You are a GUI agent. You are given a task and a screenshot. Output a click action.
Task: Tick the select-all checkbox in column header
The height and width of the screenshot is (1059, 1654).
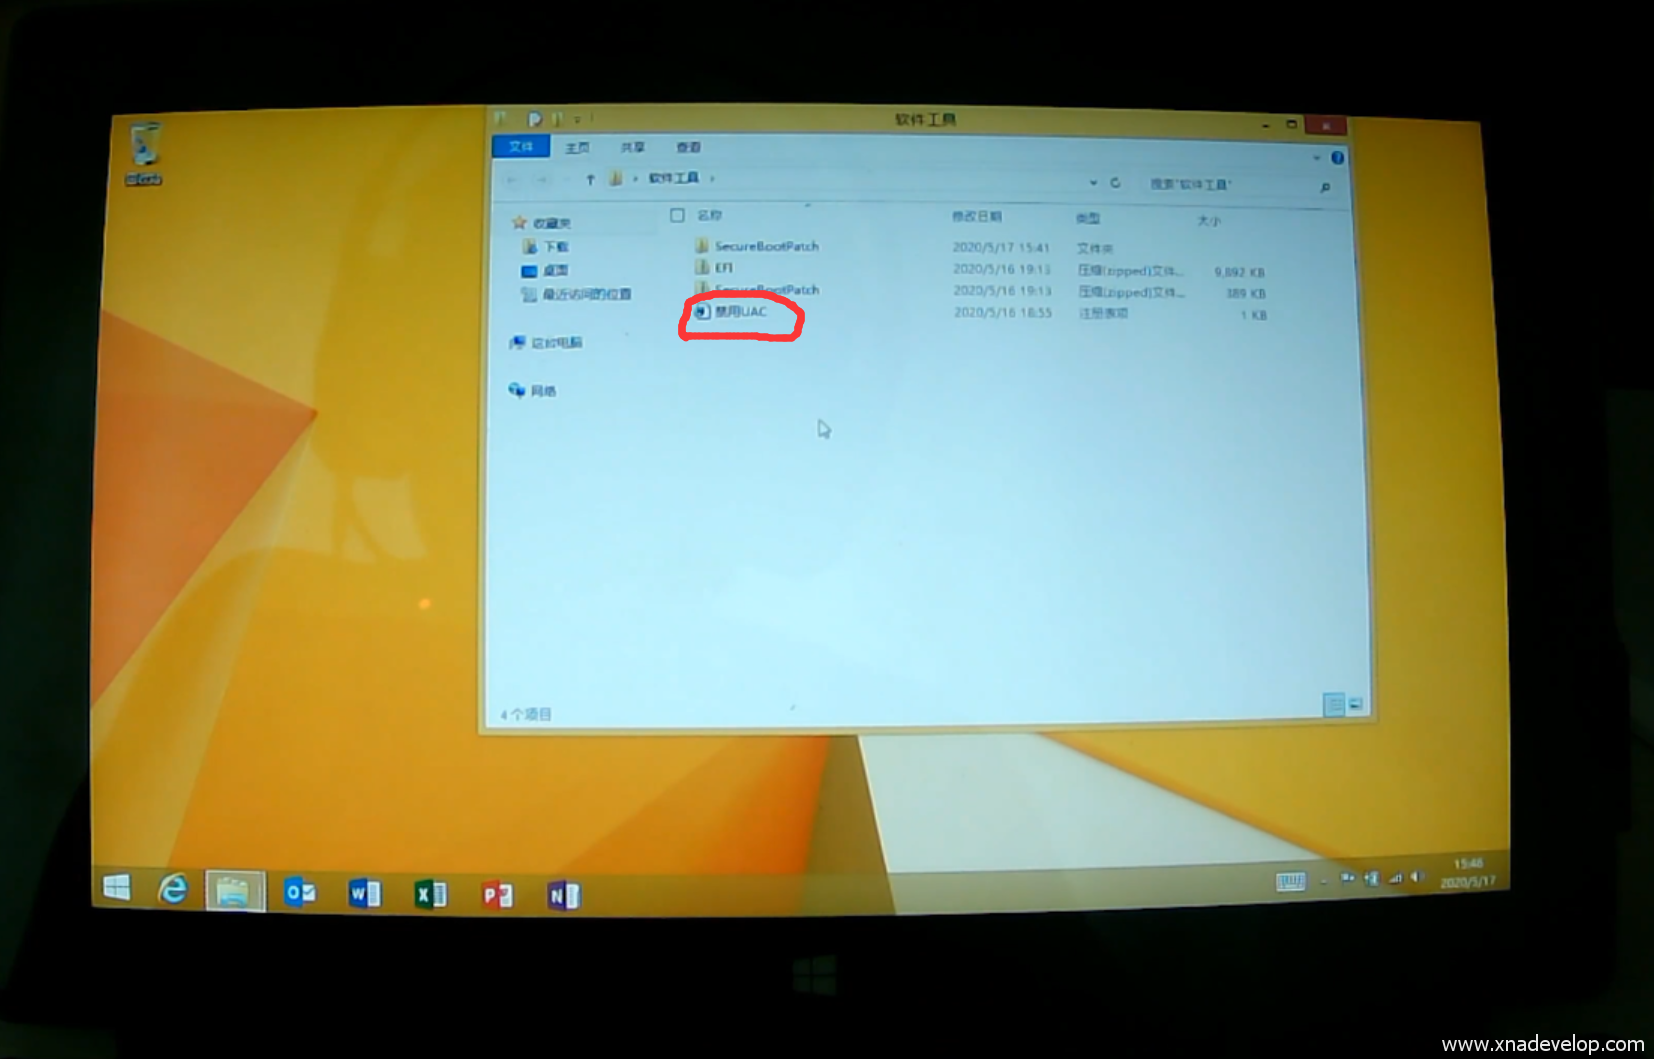[x=677, y=215]
